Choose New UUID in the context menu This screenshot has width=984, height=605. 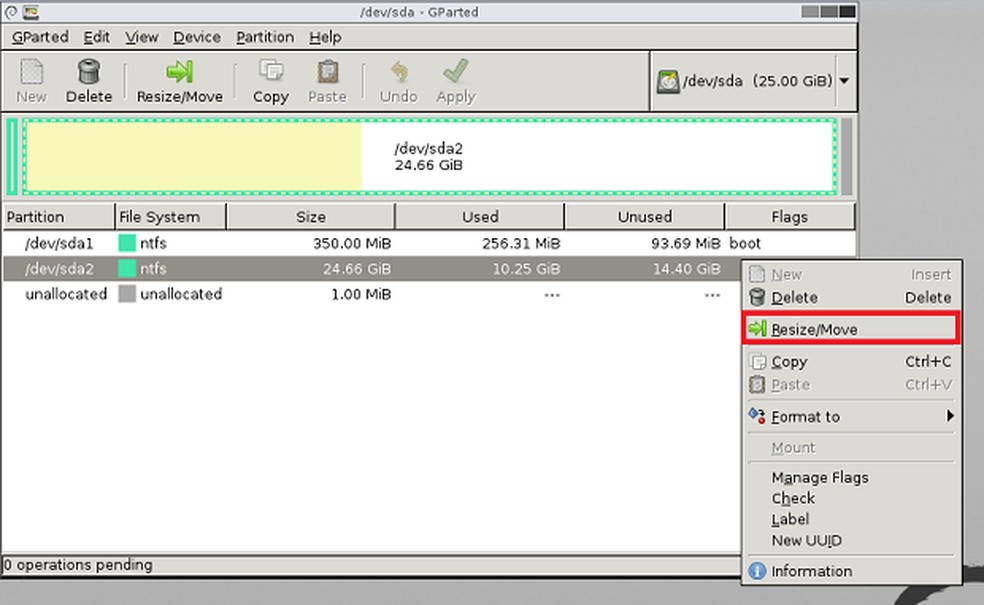point(850,540)
